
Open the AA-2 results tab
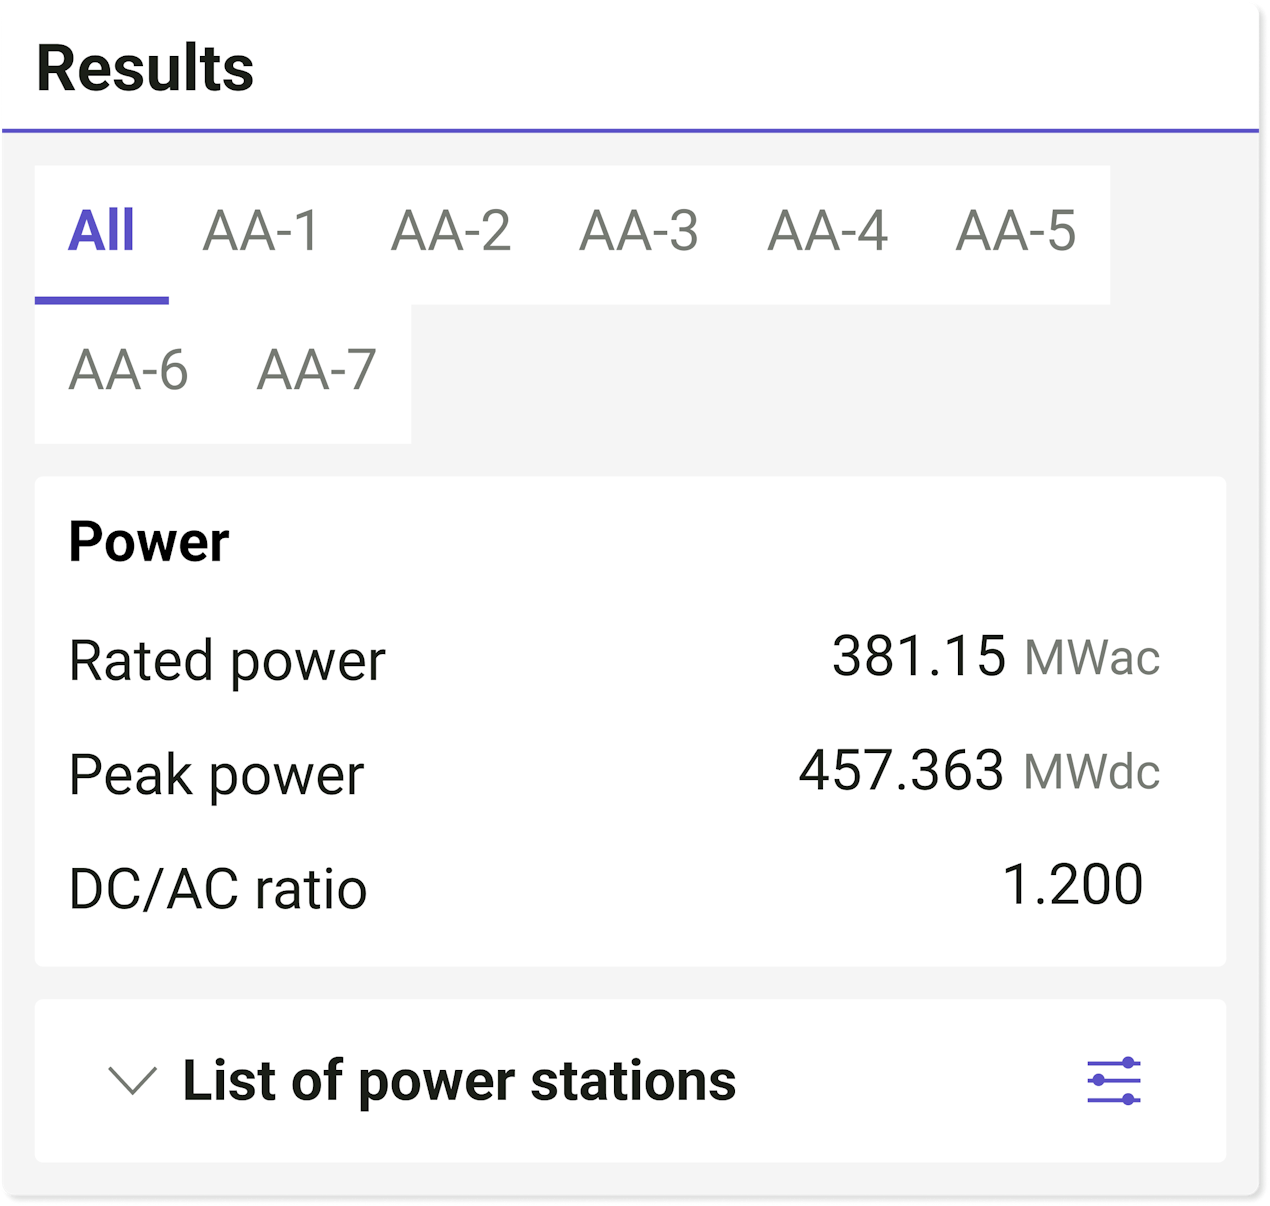[x=450, y=233]
